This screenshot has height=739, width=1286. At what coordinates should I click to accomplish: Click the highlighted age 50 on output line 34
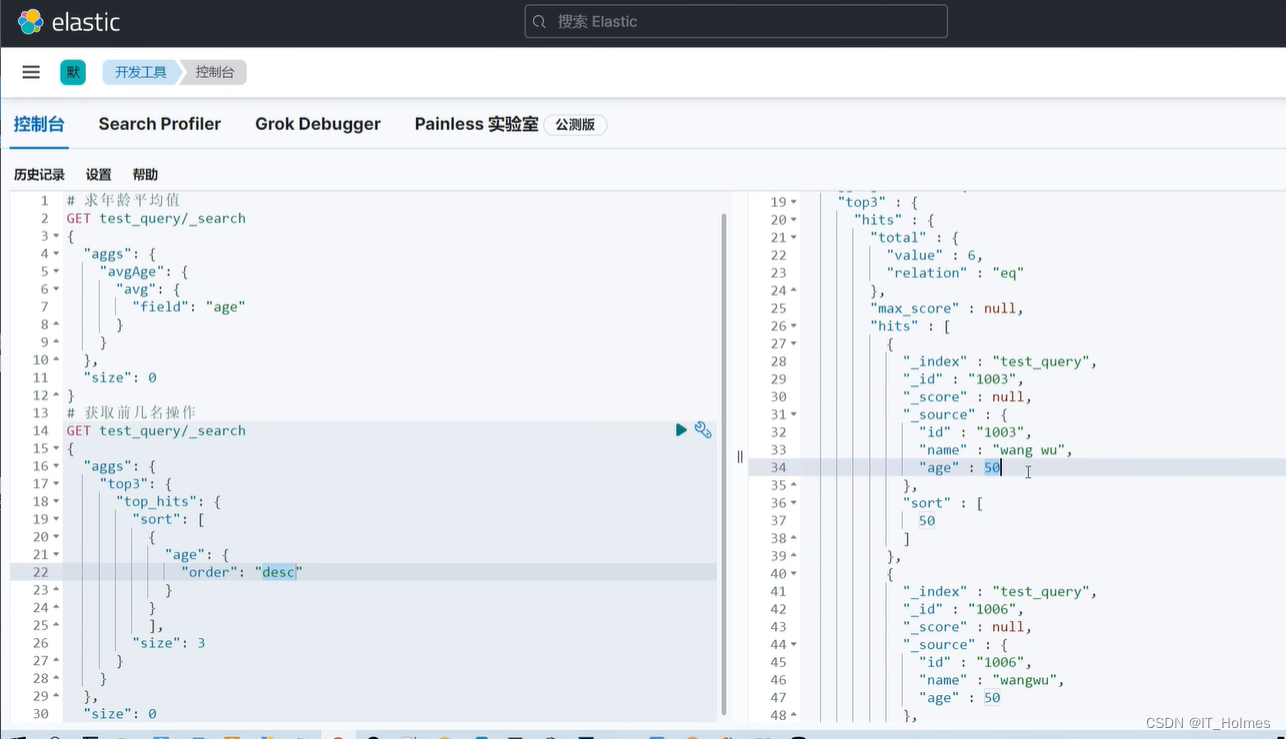[x=992, y=468]
